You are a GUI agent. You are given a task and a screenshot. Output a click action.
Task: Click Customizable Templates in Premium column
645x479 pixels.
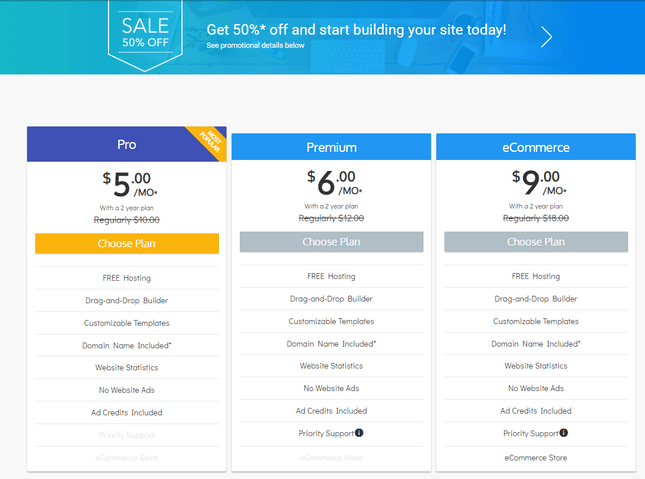click(x=332, y=321)
